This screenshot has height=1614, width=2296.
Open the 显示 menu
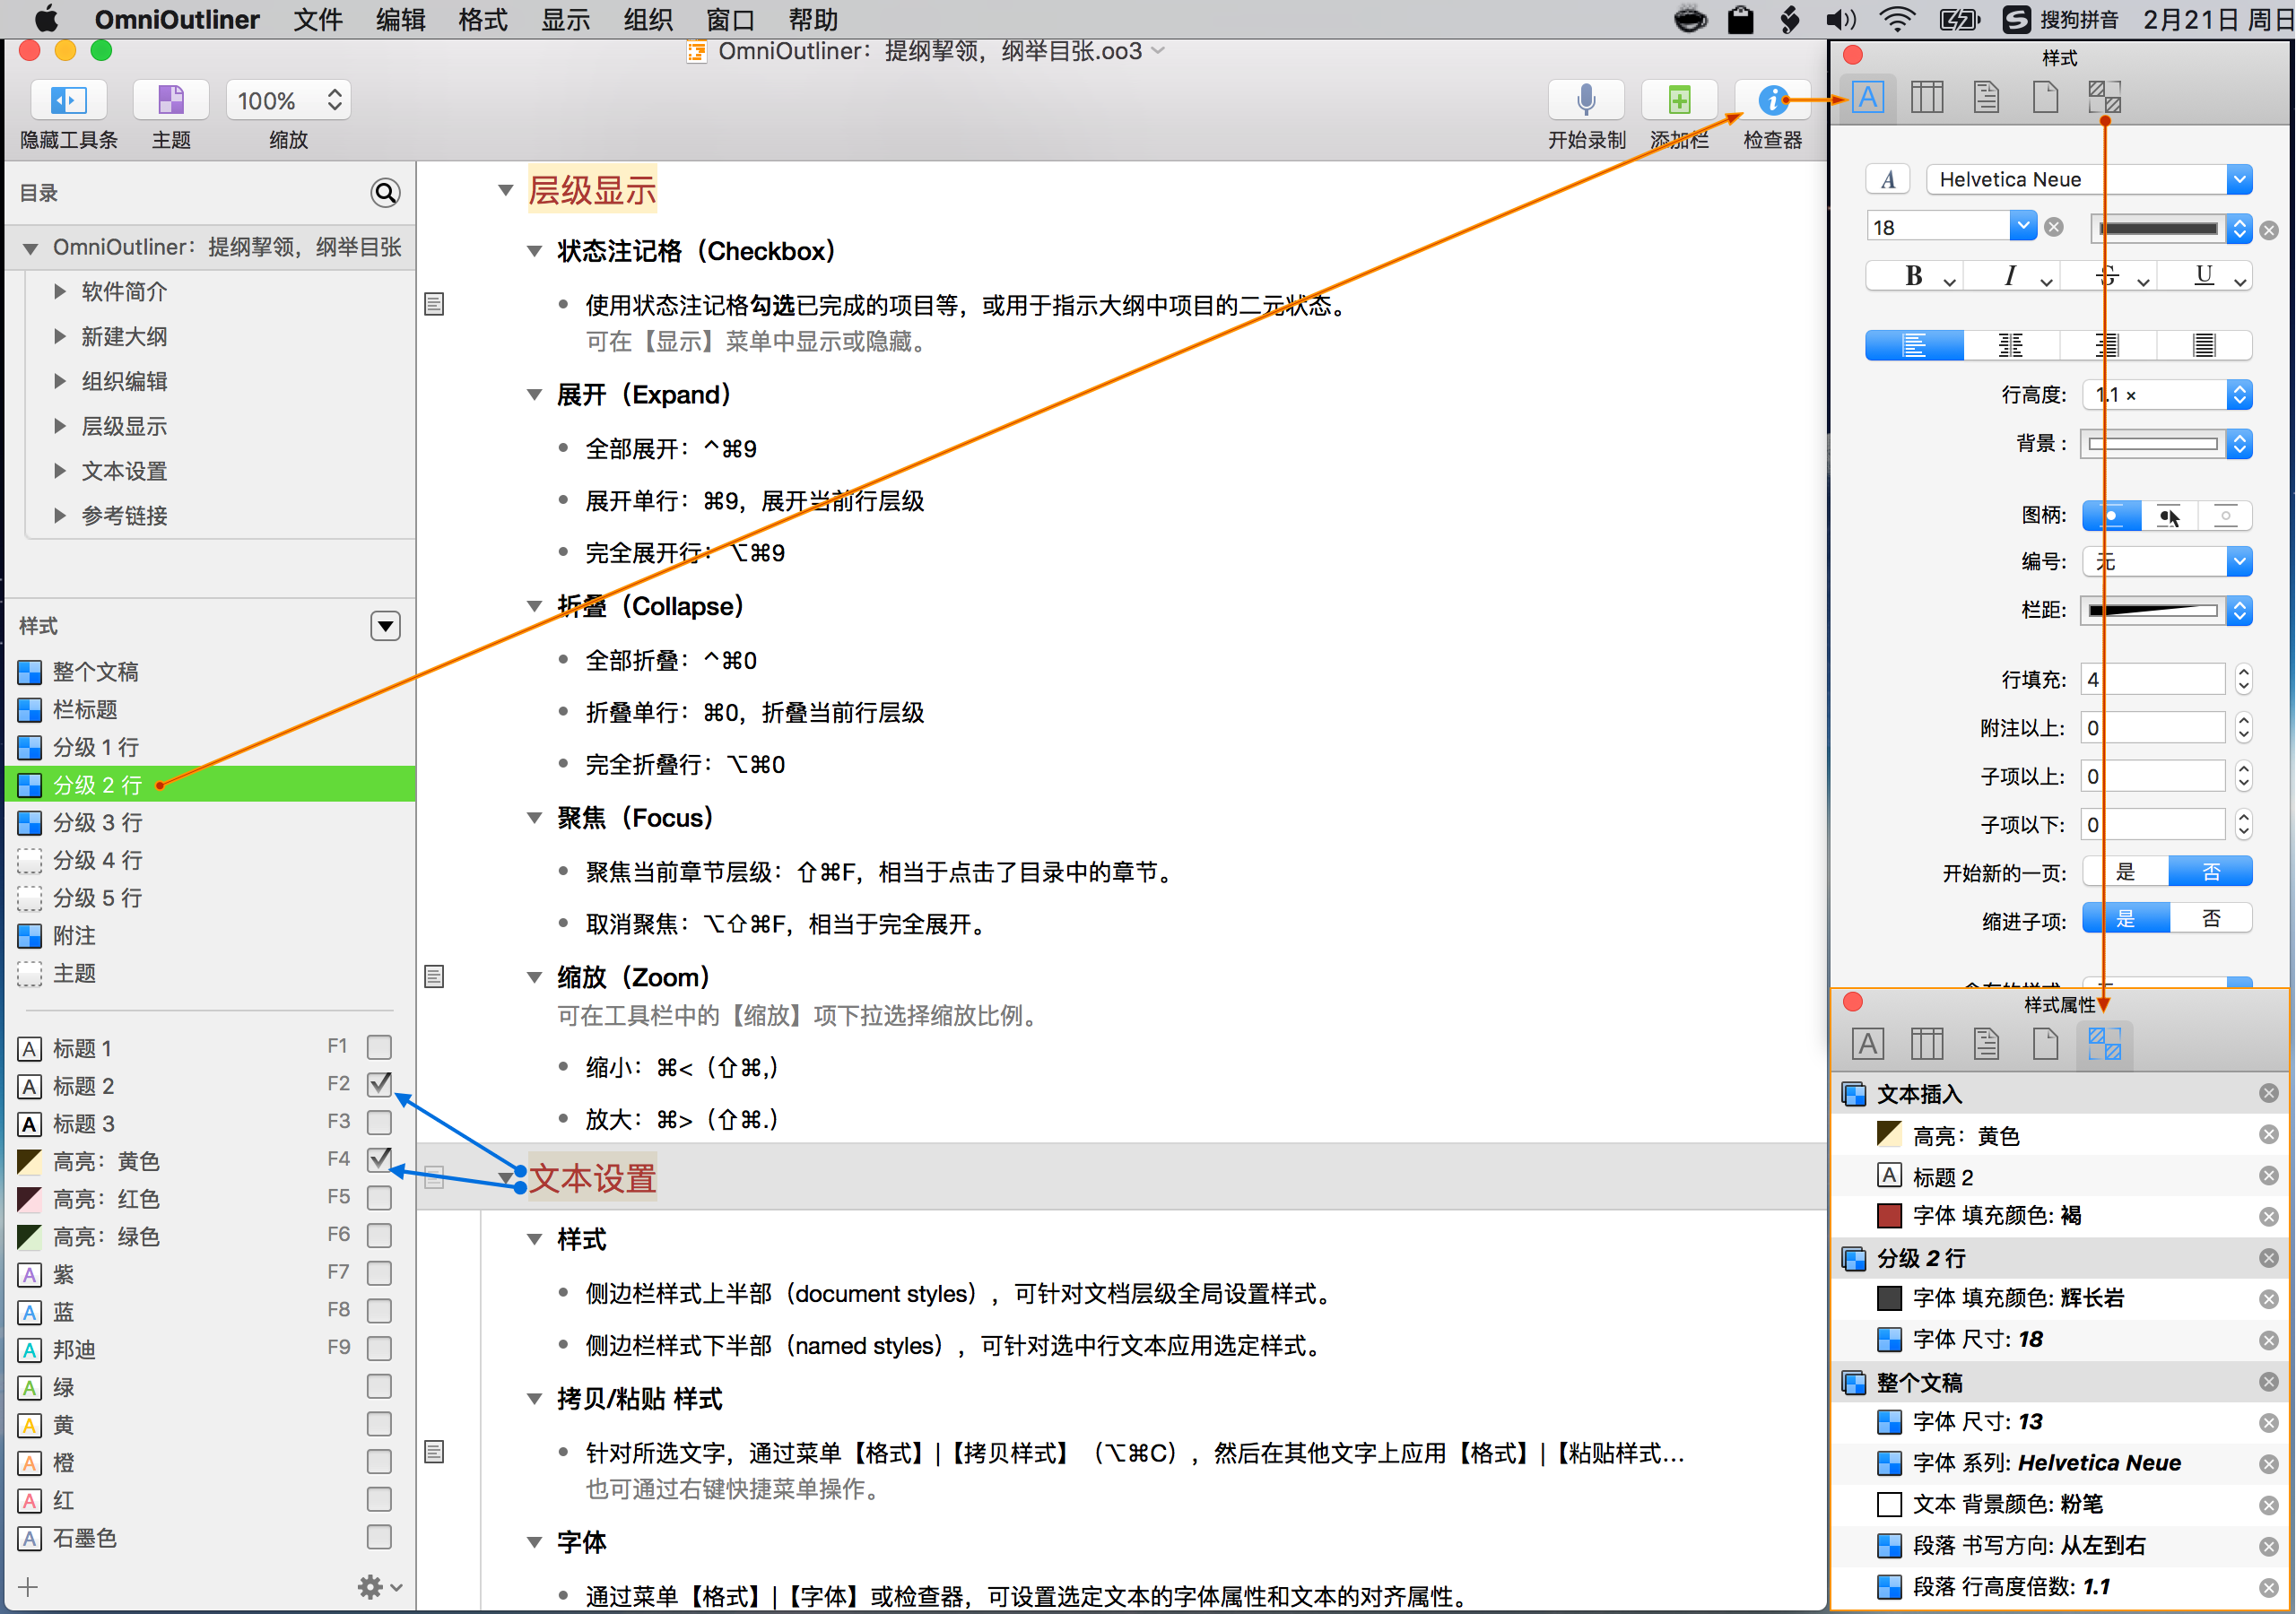tap(565, 19)
